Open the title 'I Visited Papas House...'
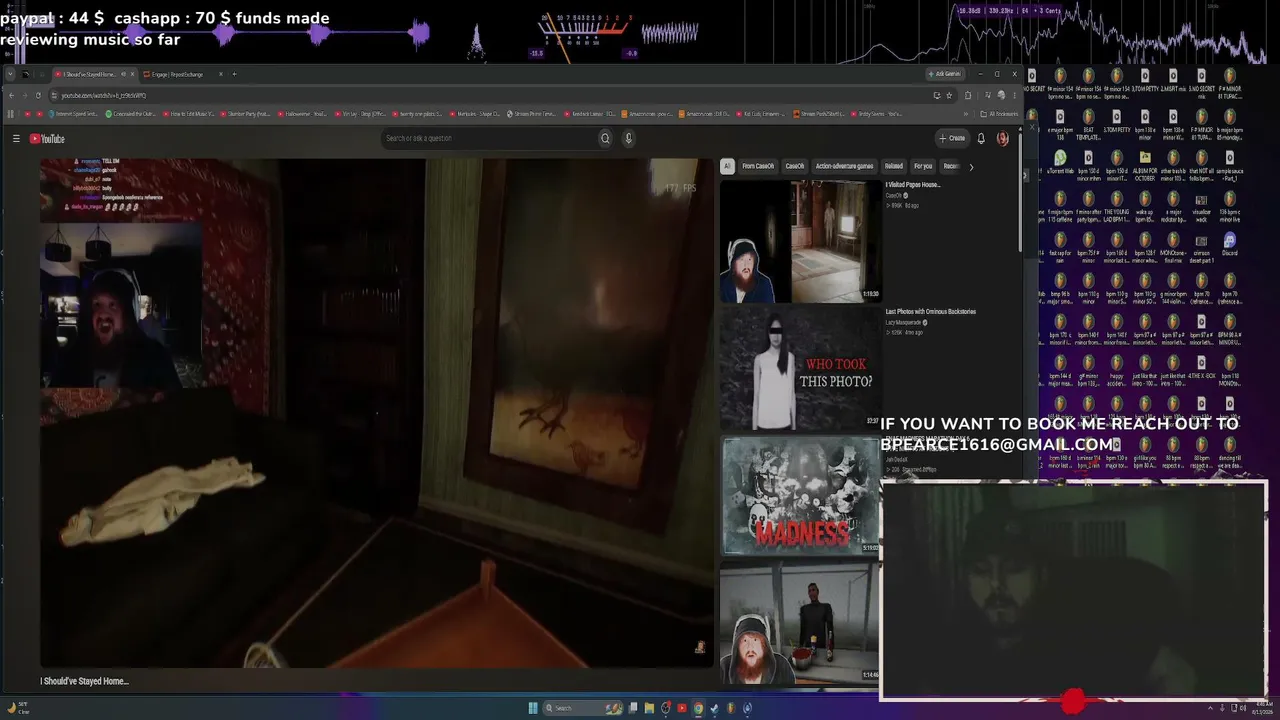The height and width of the screenshot is (720, 1280). 913,185
